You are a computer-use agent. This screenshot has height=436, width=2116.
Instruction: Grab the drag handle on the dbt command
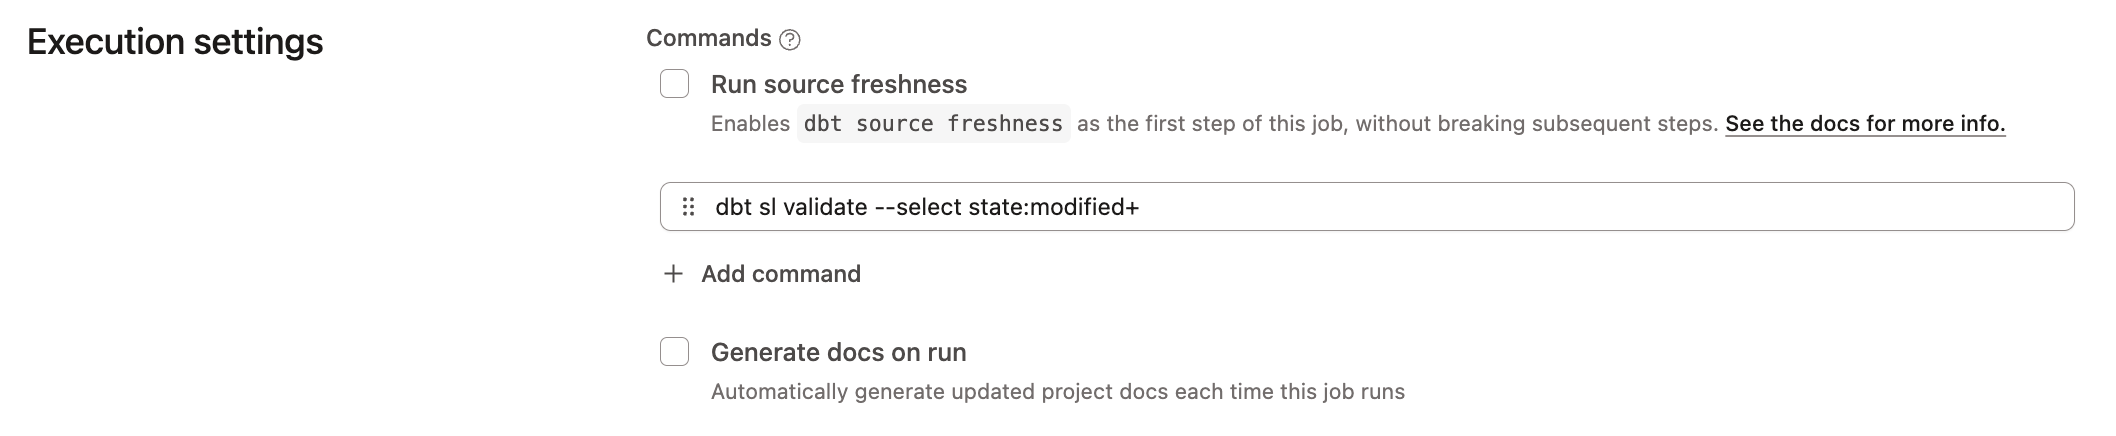688,207
